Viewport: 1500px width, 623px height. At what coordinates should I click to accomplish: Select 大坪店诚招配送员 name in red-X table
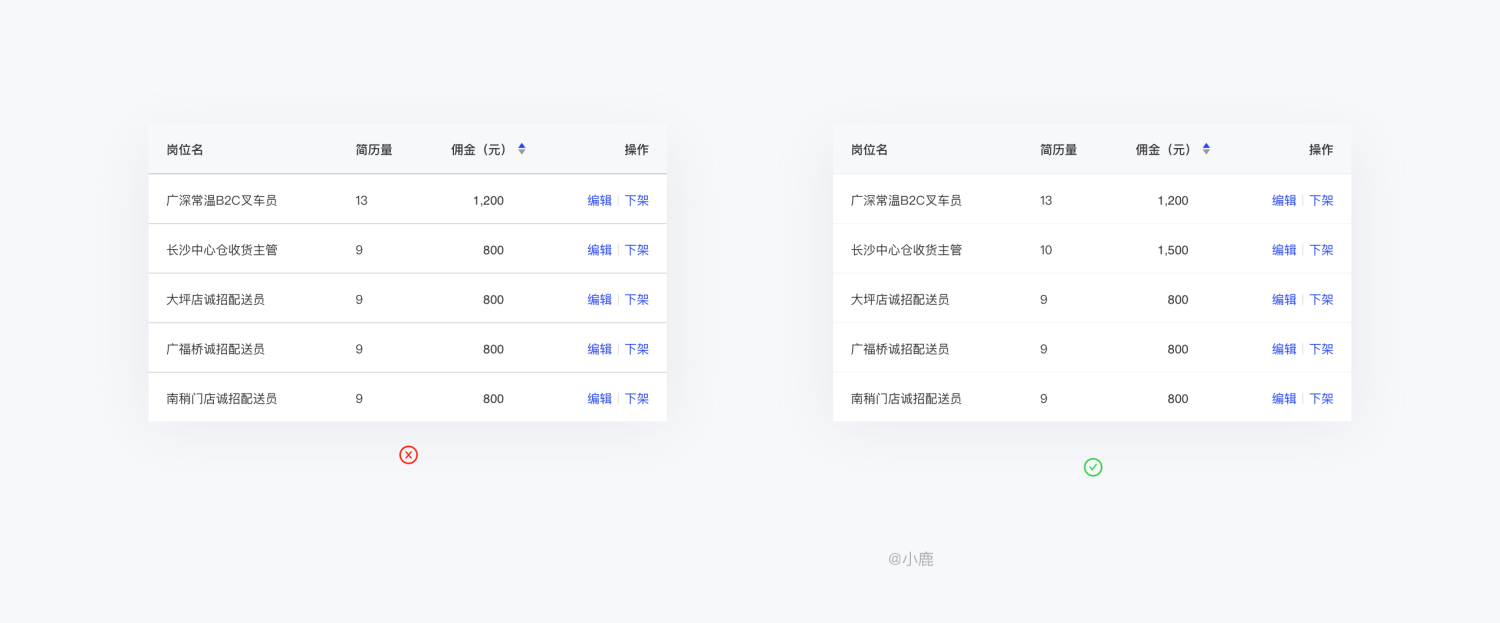(216, 299)
